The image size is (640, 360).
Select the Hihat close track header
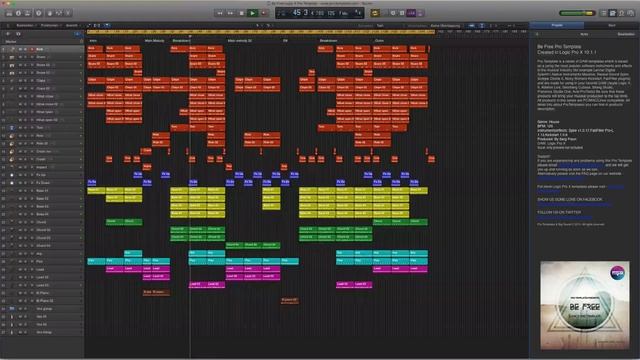point(42,96)
